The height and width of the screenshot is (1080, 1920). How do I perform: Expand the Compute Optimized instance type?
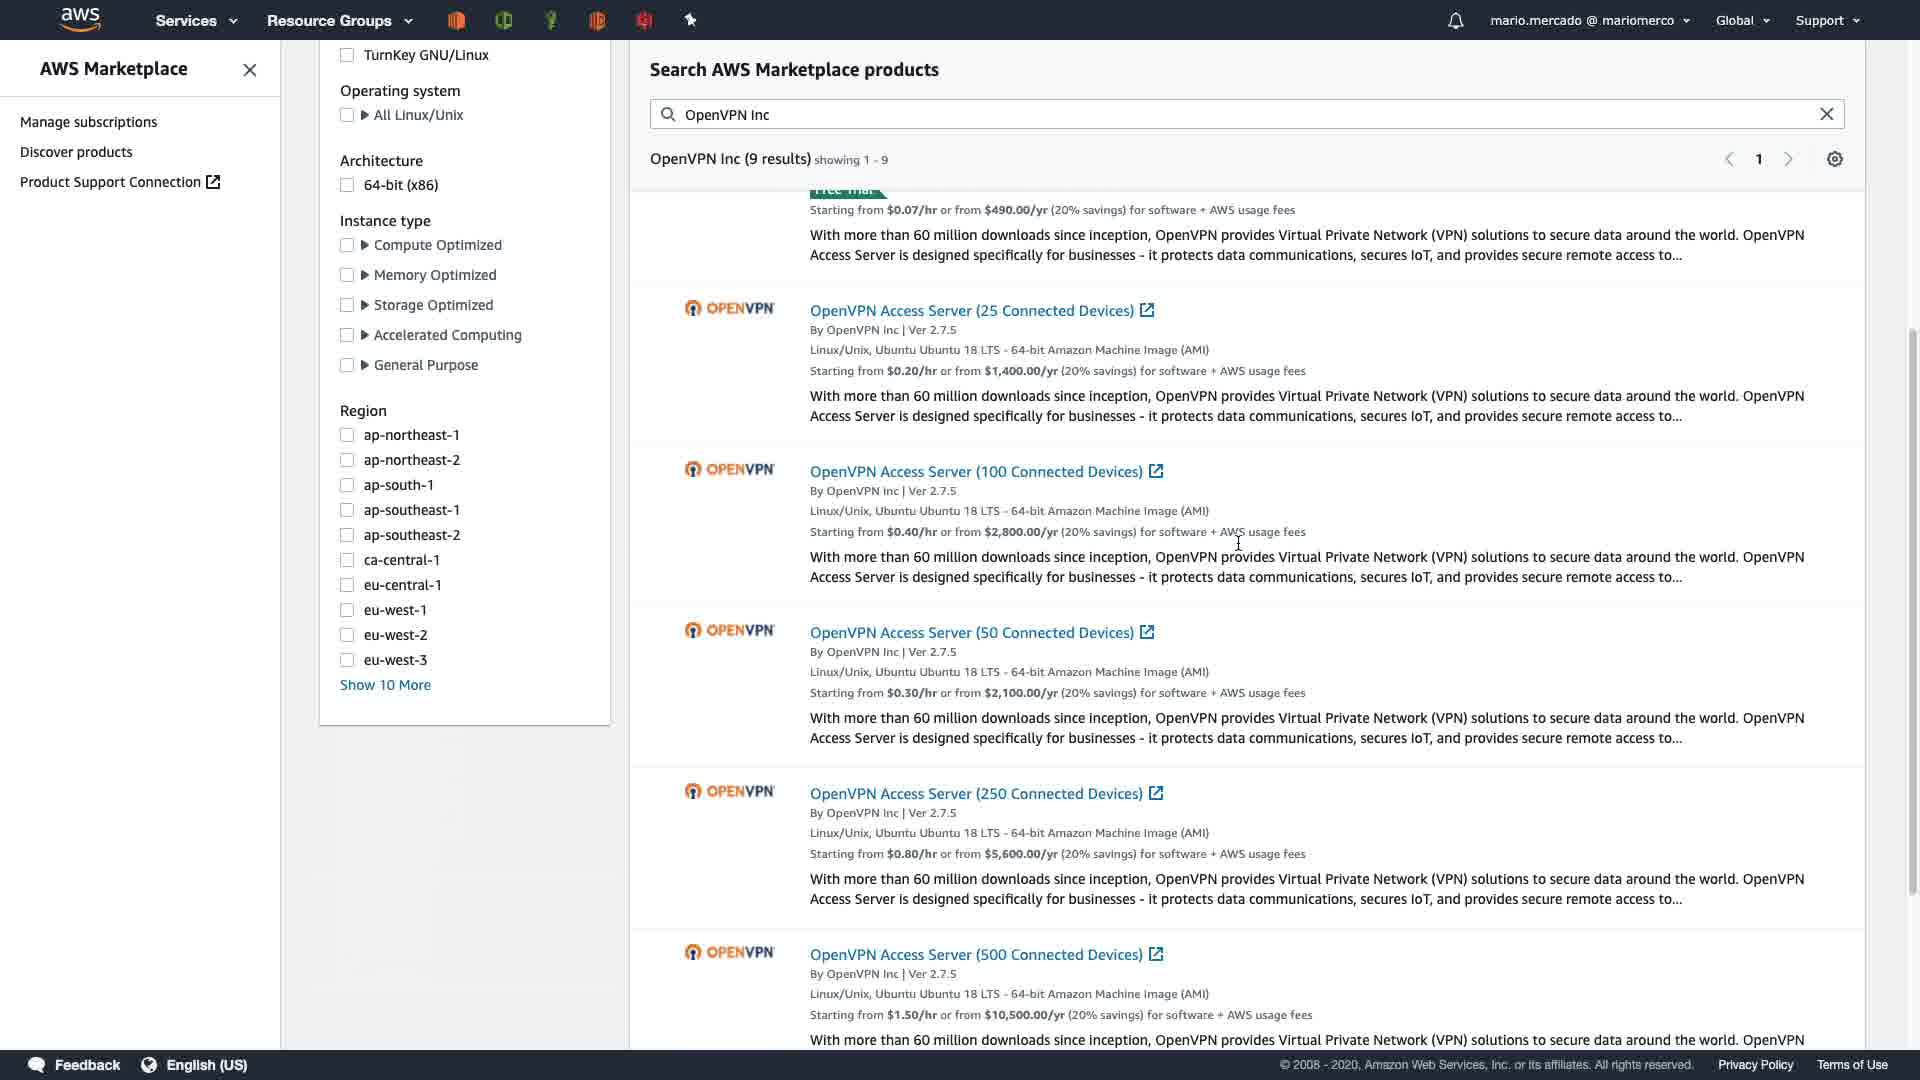(365, 245)
